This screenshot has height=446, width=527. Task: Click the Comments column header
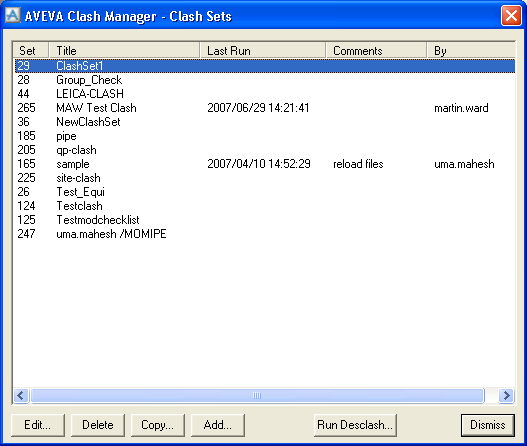pos(376,50)
